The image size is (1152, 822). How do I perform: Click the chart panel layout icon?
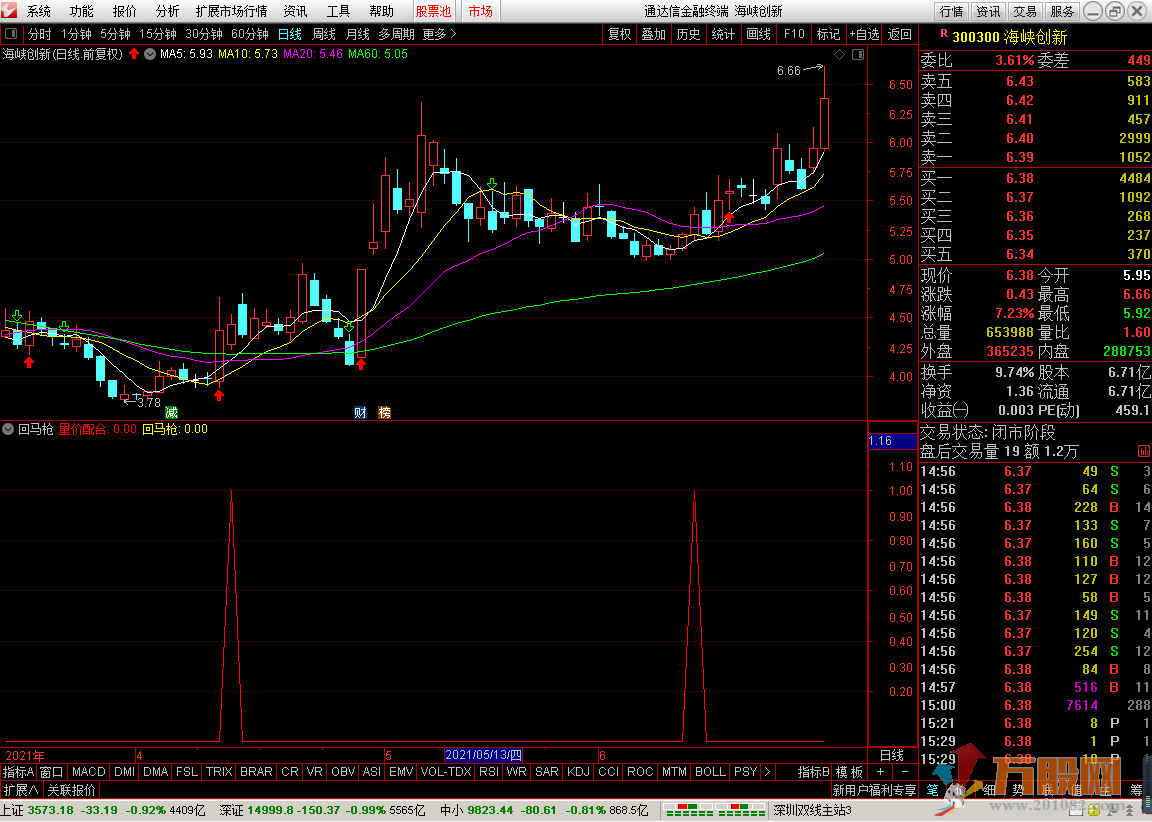tap(857, 54)
